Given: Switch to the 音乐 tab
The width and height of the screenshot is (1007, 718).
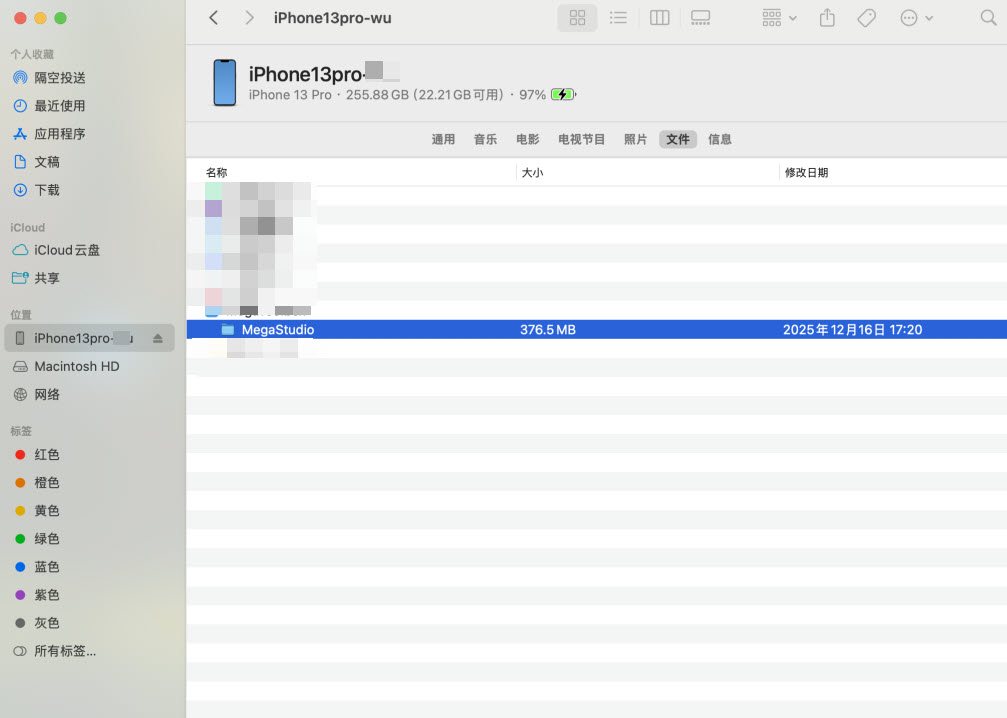Looking at the screenshot, I should [485, 139].
